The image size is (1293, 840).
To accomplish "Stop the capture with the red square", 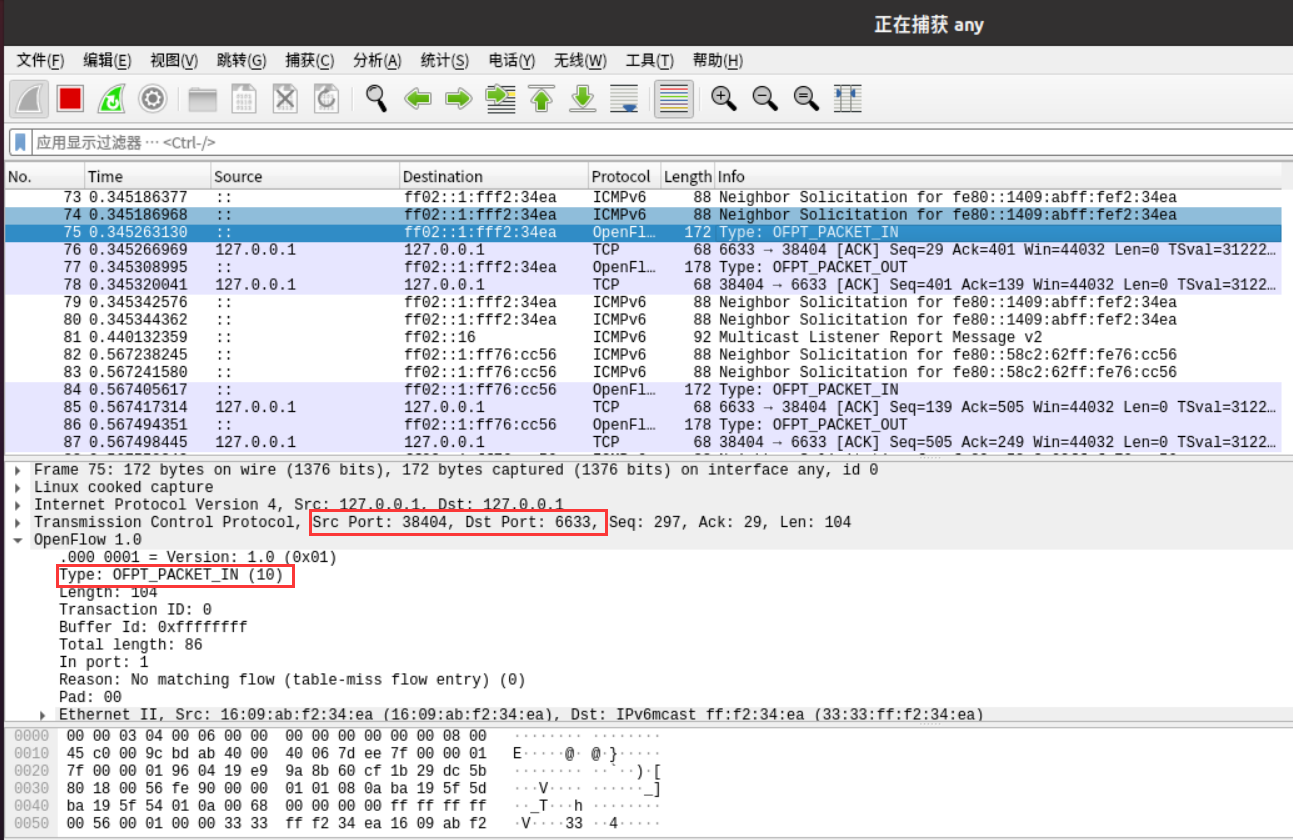I will point(70,99).
